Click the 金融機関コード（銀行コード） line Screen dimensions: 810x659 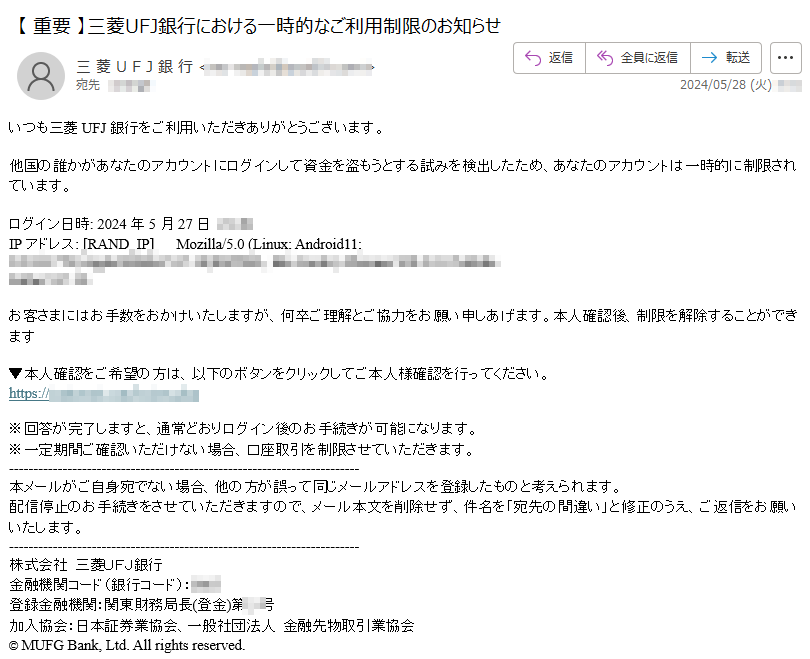coord(115,585)
